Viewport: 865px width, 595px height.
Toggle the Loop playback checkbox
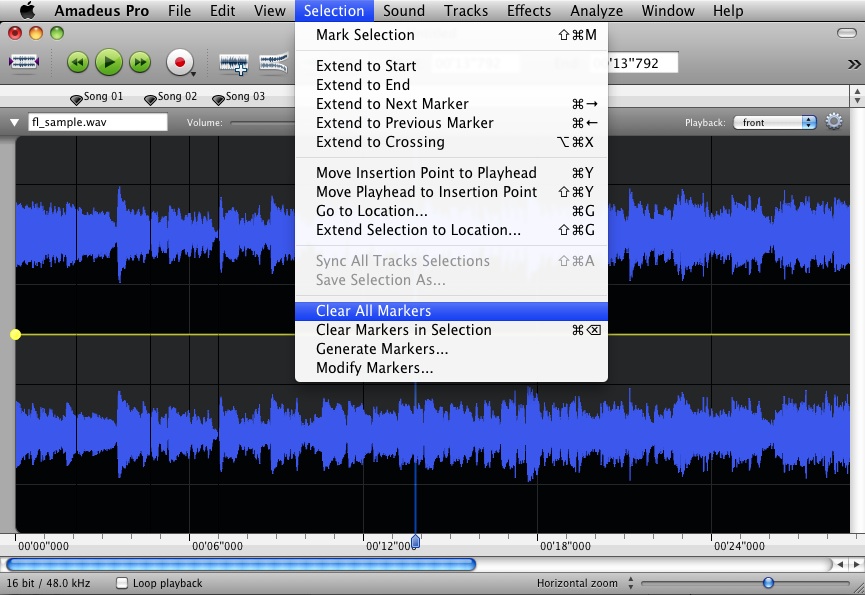(x=122, y=583)
